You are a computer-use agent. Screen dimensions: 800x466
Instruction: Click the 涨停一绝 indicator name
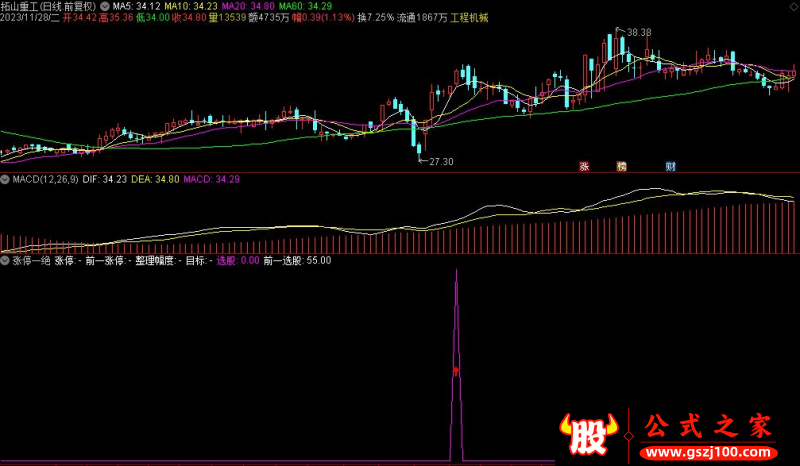[31, 261]
